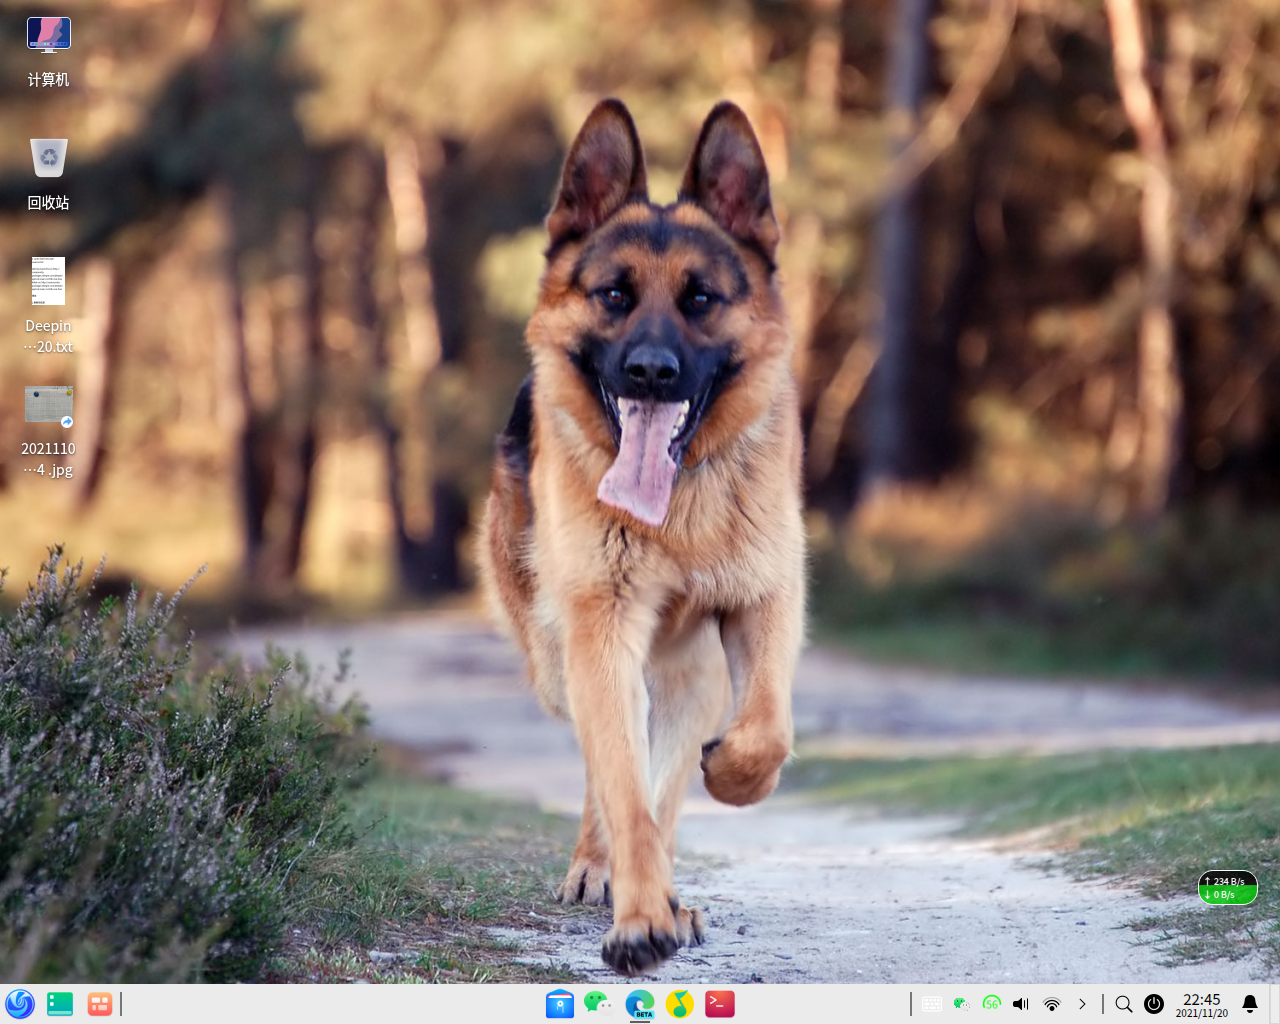
Task: Launch the blue app store icon
Action: tap(560, 1004)
